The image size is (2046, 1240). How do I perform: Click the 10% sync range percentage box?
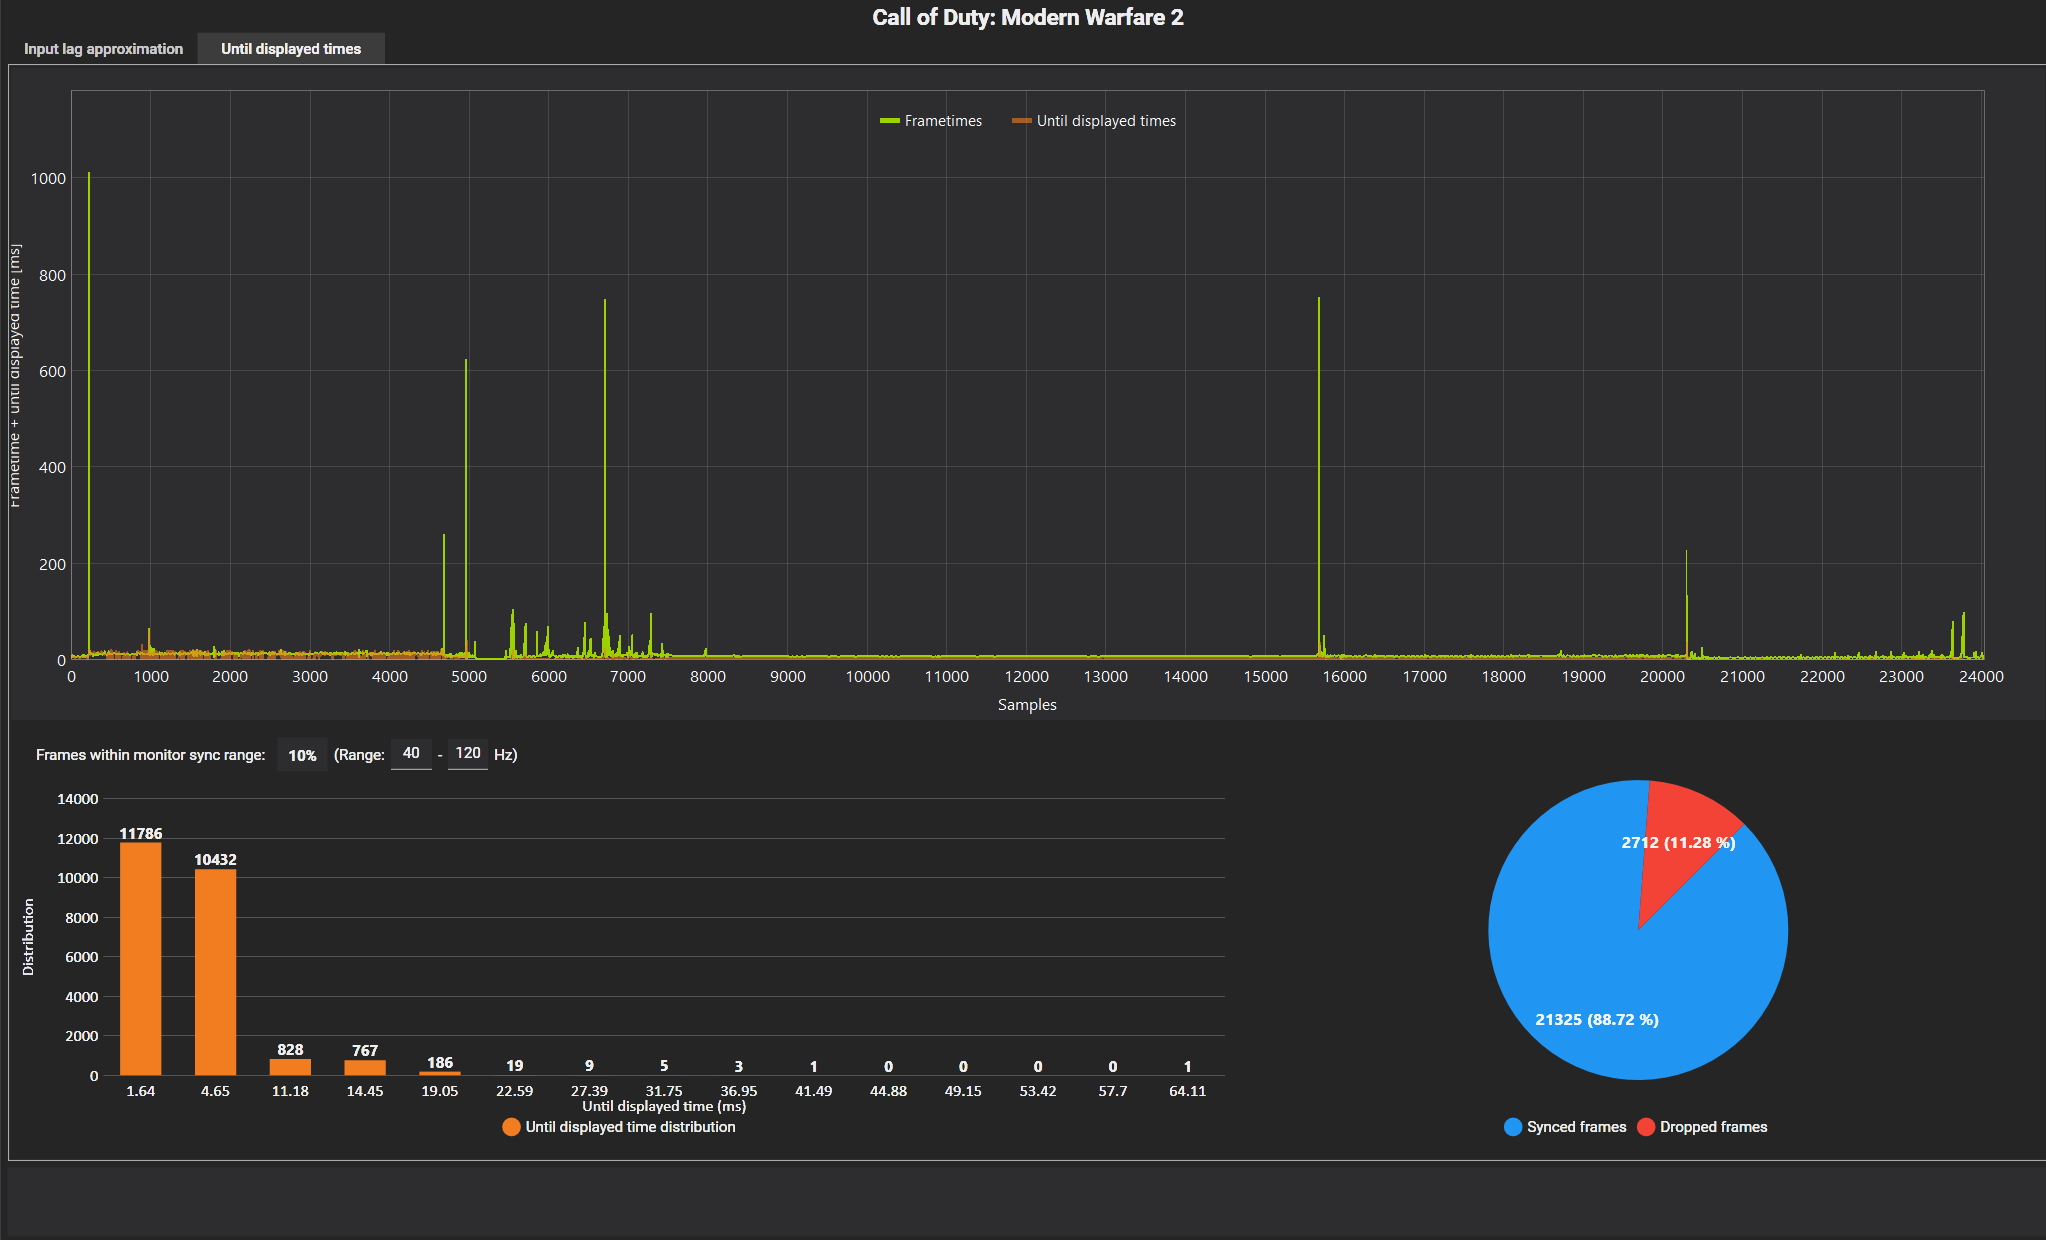pos(302,755)
